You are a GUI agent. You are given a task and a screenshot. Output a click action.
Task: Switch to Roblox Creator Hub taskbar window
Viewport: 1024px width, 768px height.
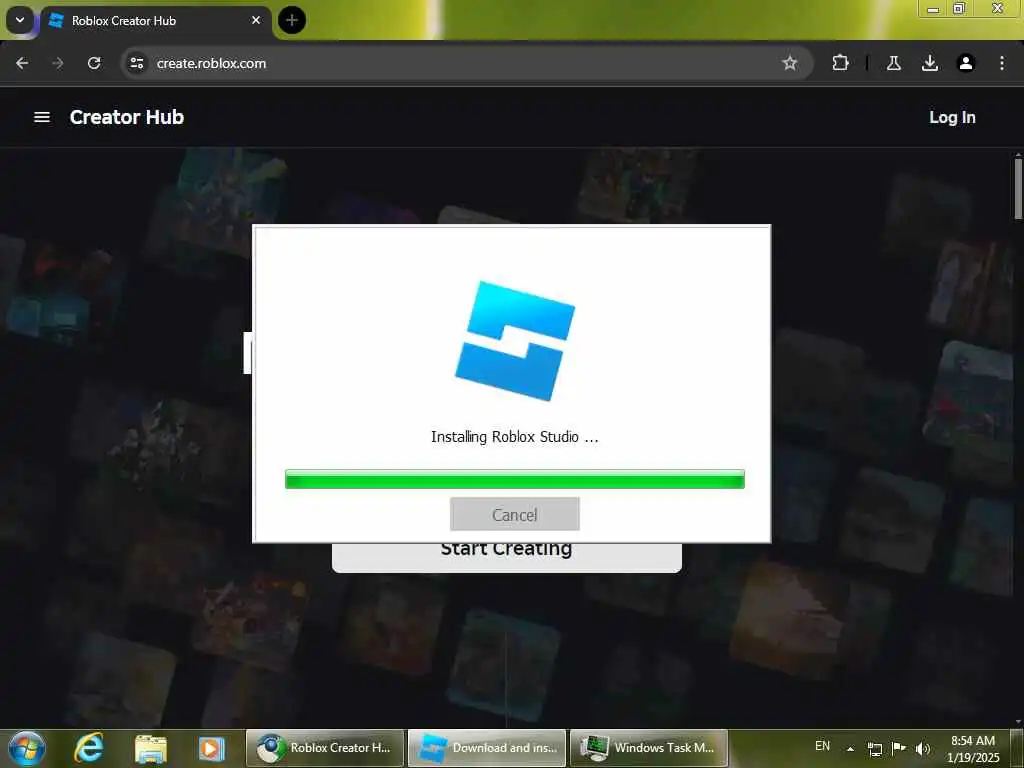325,748
